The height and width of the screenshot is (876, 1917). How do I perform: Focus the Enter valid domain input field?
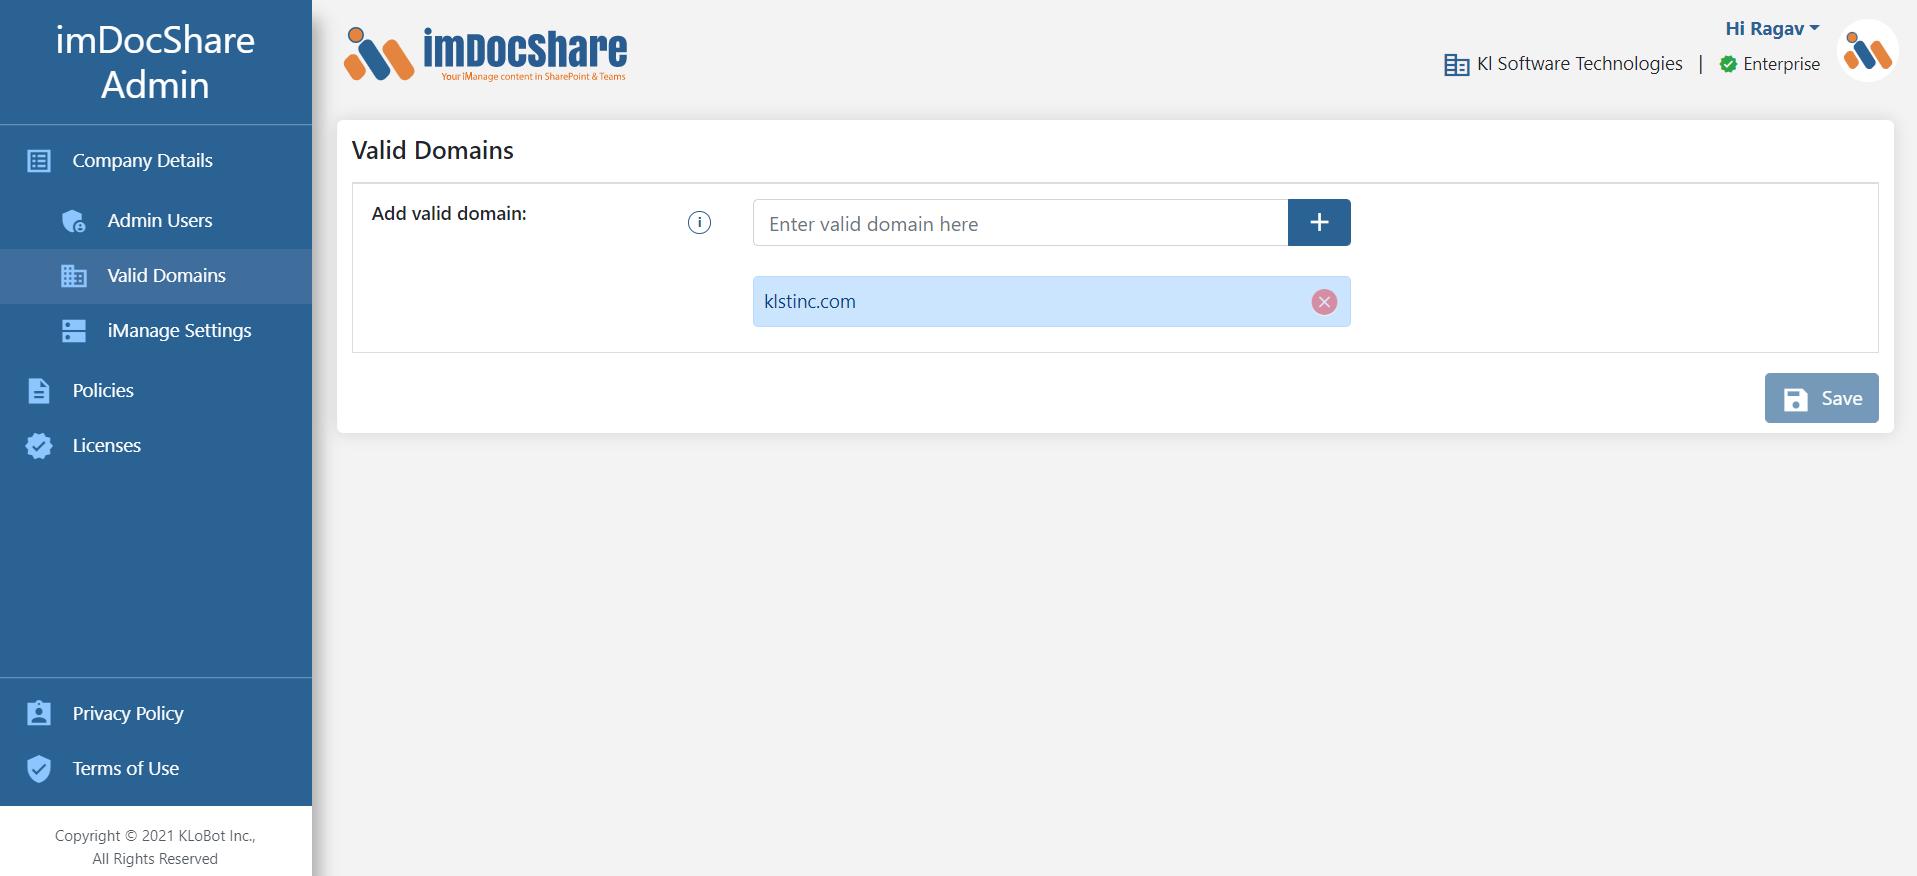point(1020,222)
